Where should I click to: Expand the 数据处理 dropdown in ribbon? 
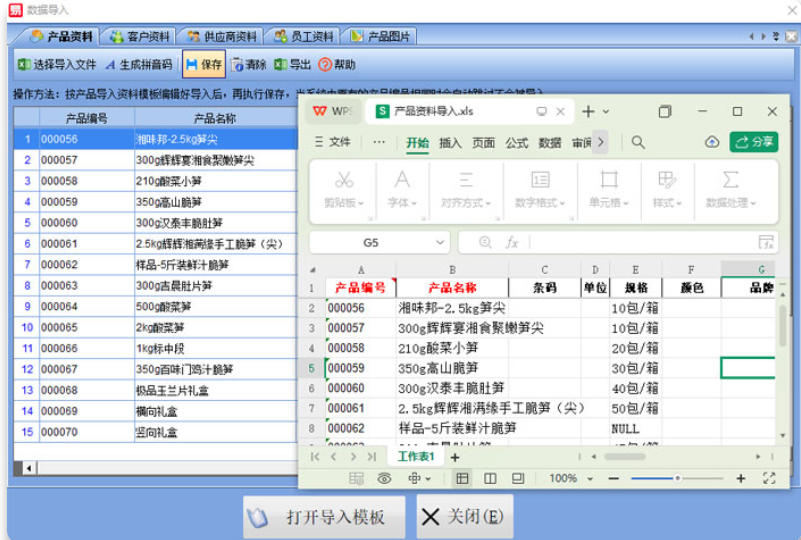[731, 189]
